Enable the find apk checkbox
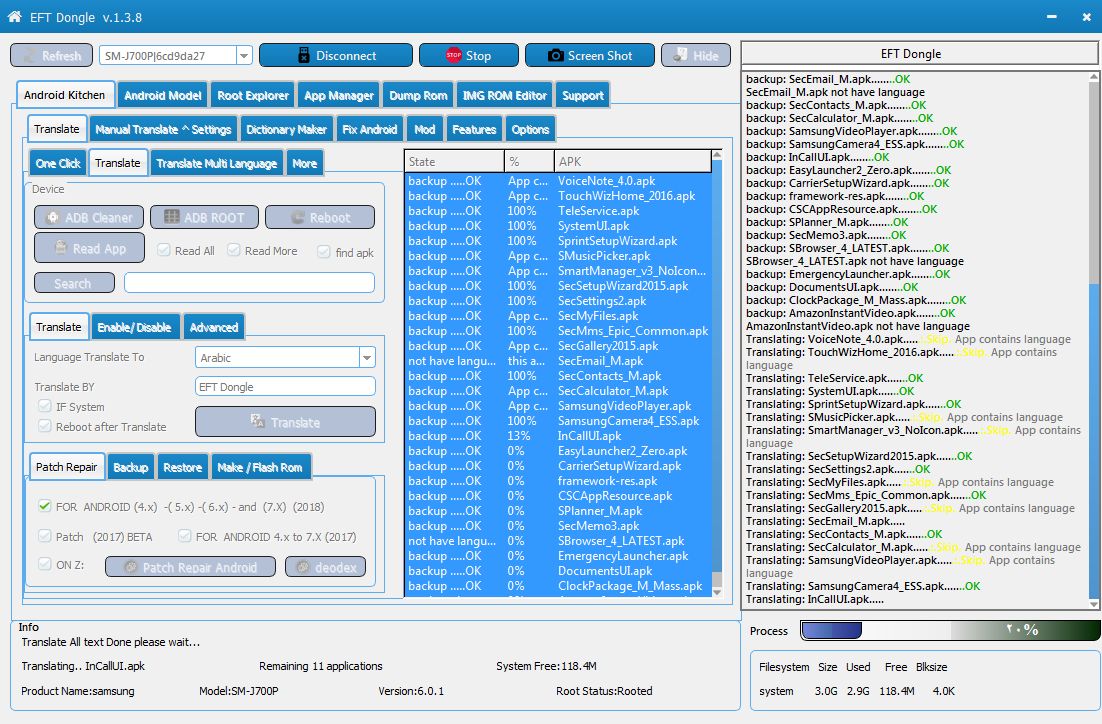 [x=324, y=252]
